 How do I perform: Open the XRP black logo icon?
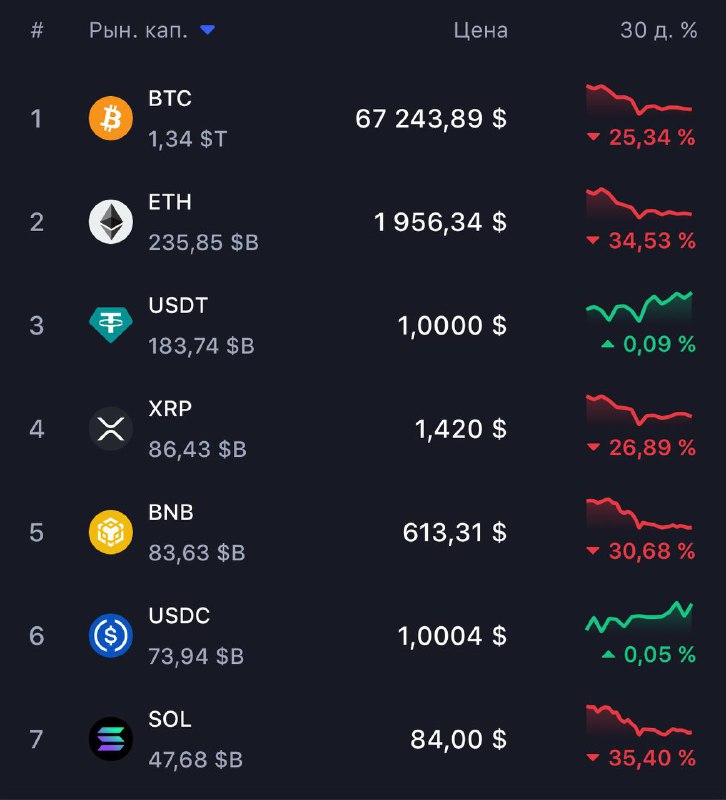tap(111, 429)
